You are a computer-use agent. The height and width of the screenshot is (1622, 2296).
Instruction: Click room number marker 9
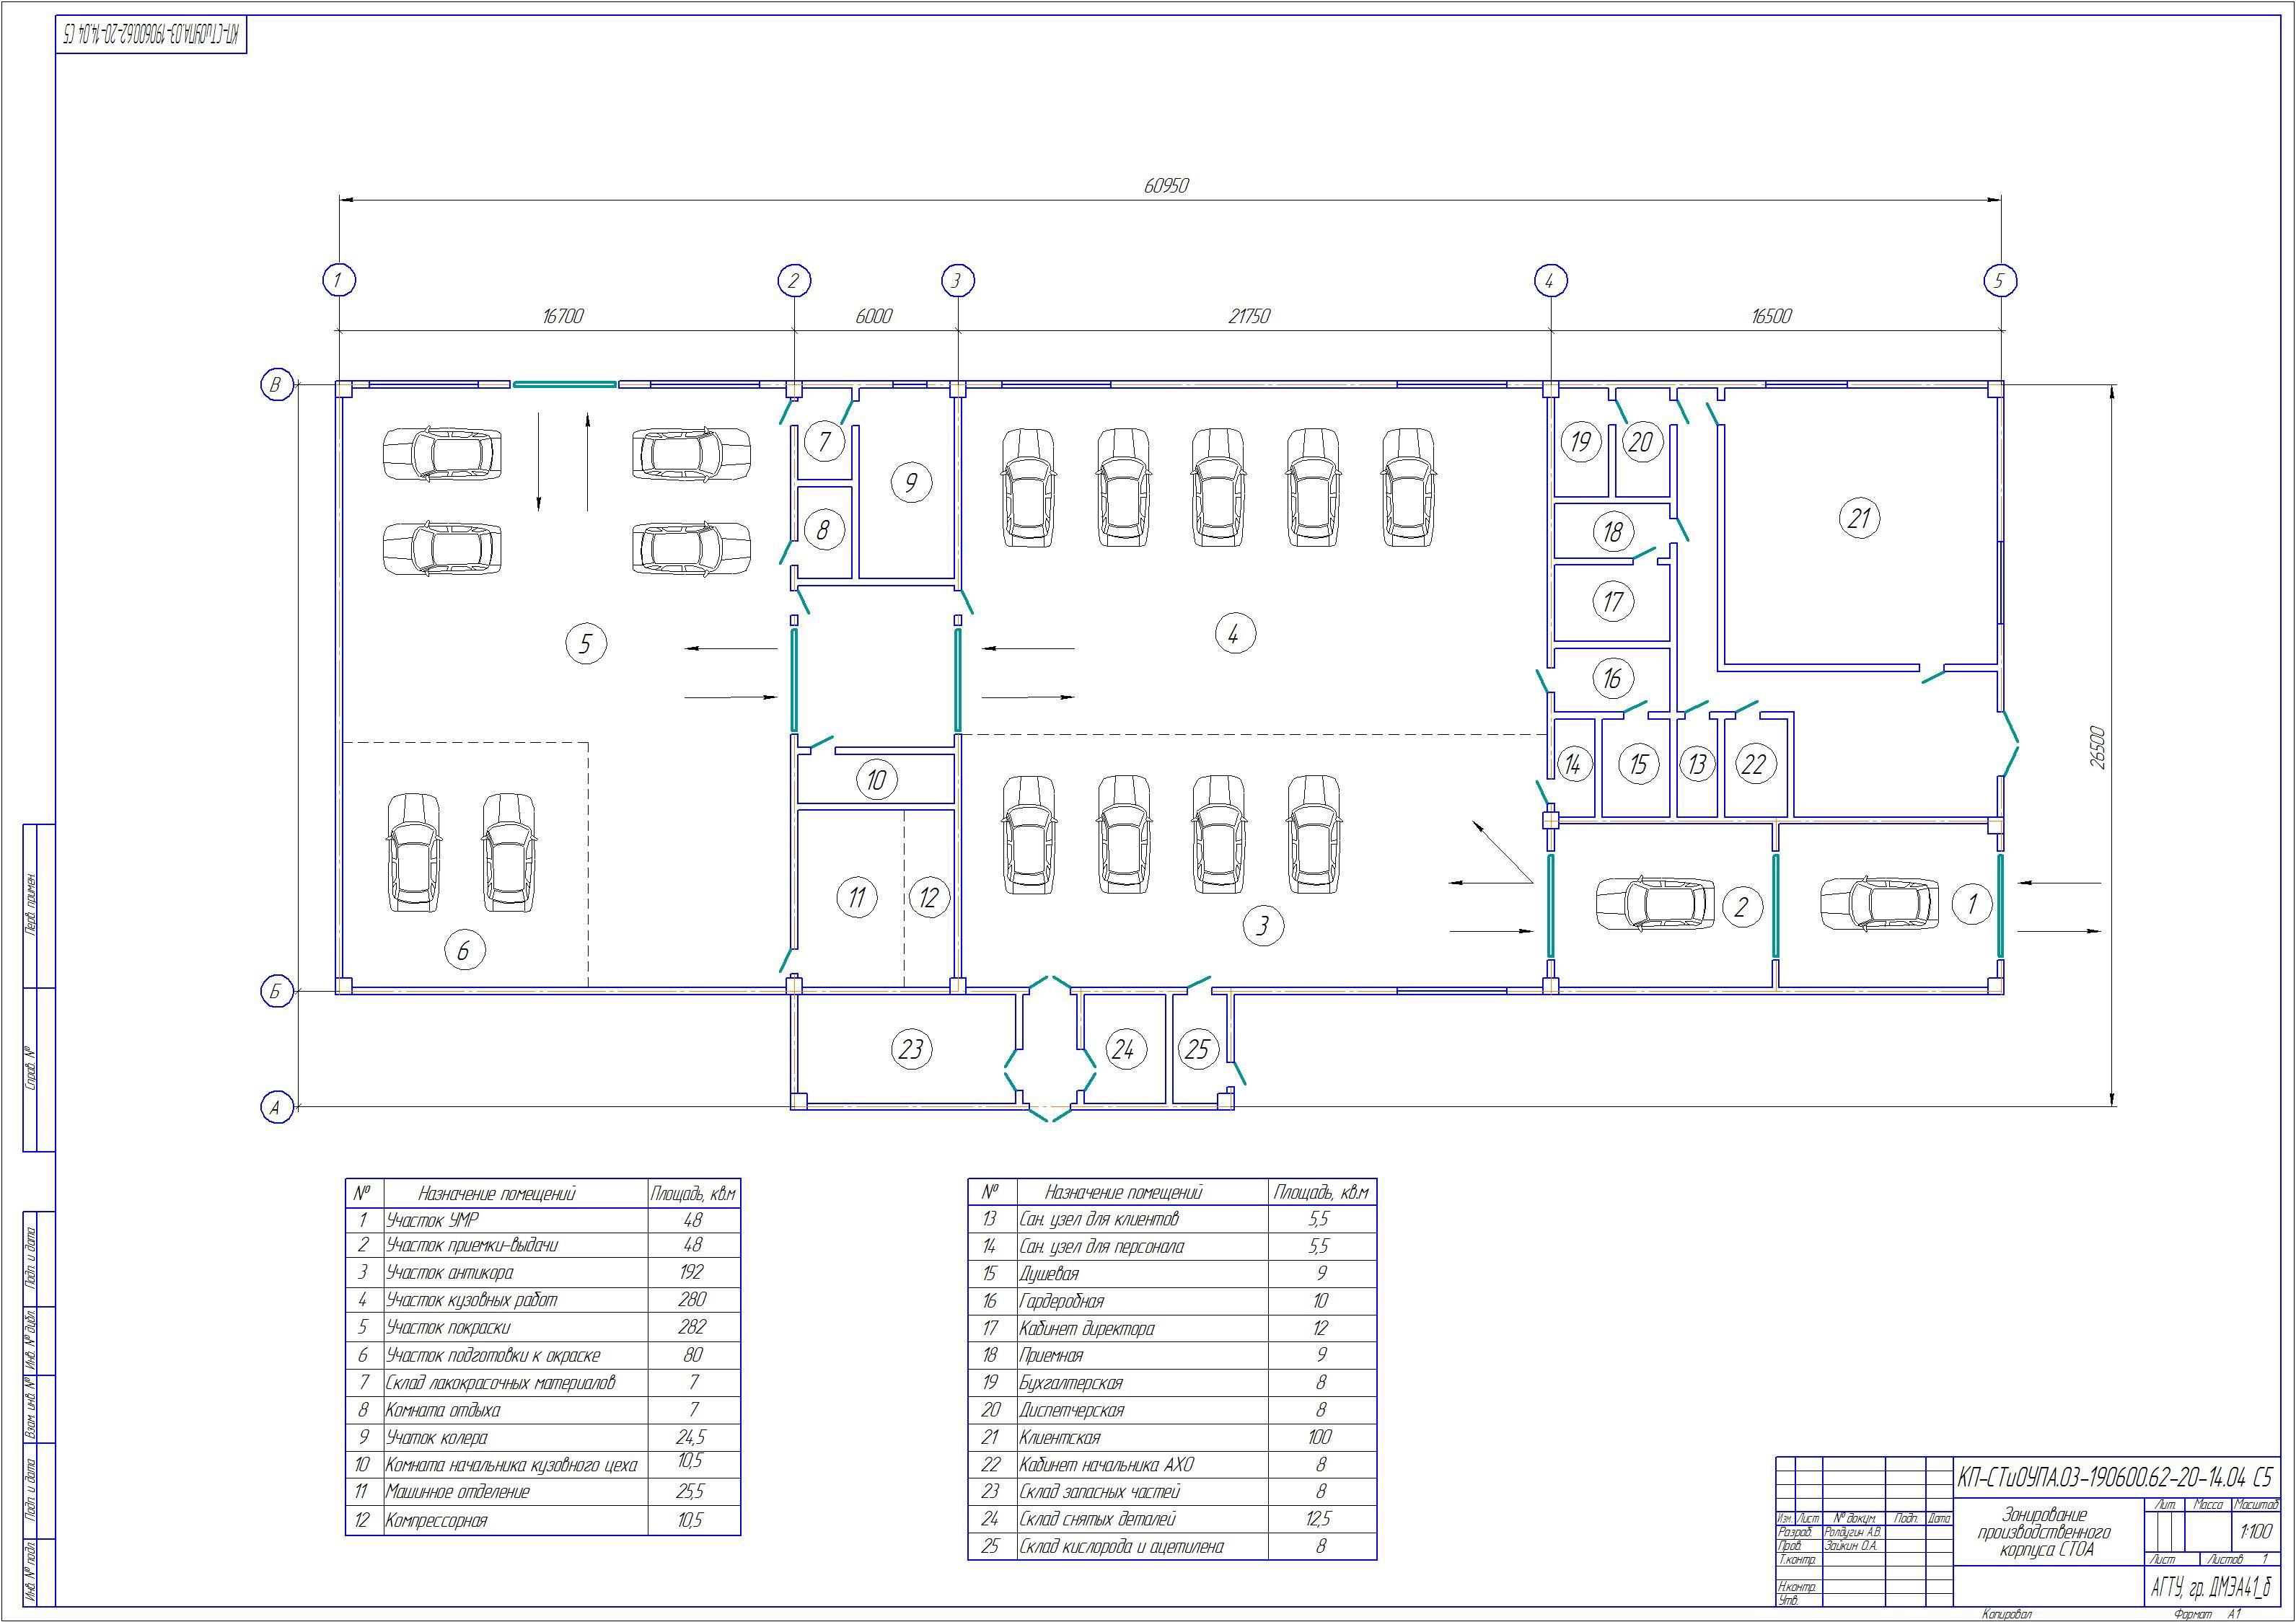(x=911, y=483)
